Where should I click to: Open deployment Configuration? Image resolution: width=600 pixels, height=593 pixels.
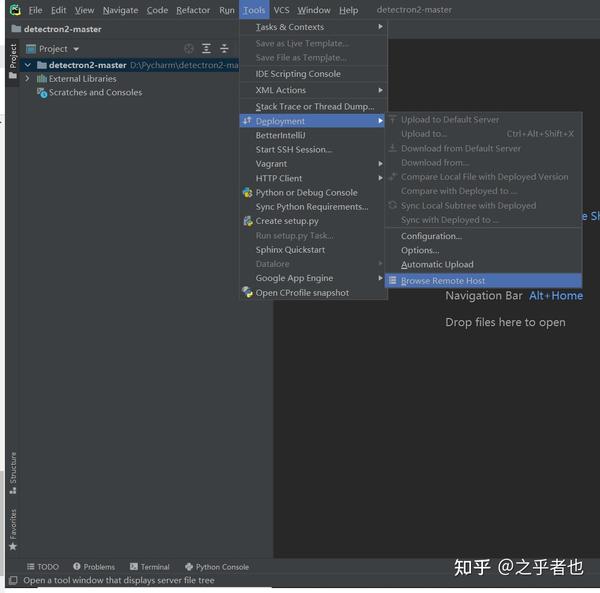[x=483, y=236]
